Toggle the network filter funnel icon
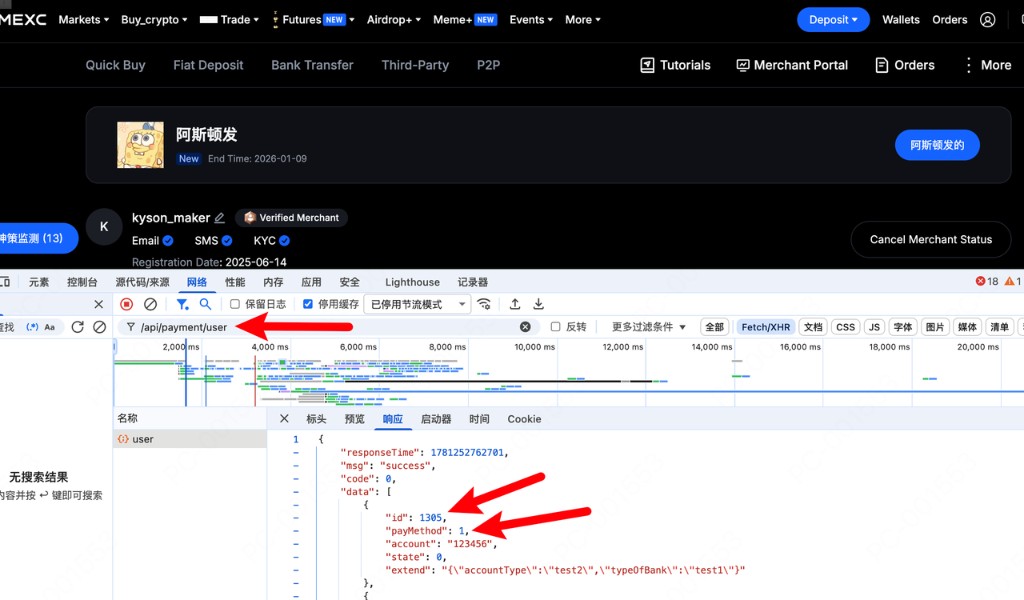Viewport: 1024px width, 600px height. tap(182, 304)
